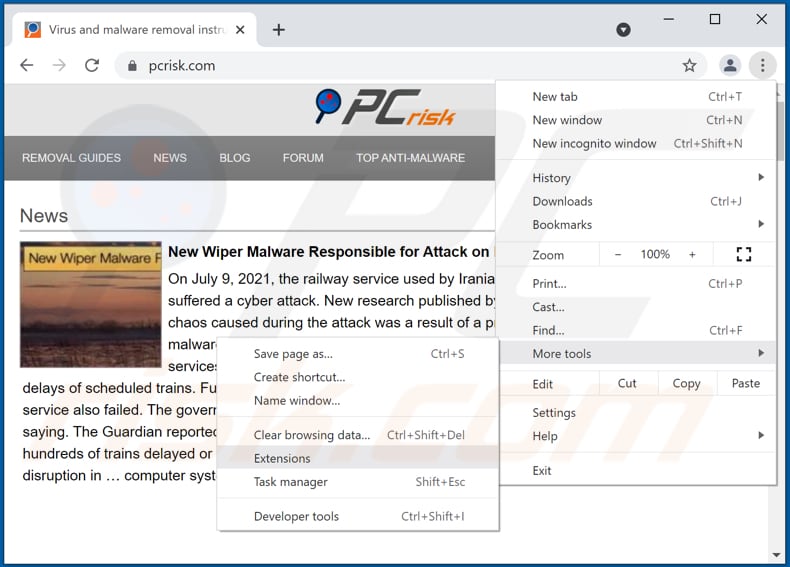
Task: Open Settings from Chrome menu
Action: (x=554, y=412)
